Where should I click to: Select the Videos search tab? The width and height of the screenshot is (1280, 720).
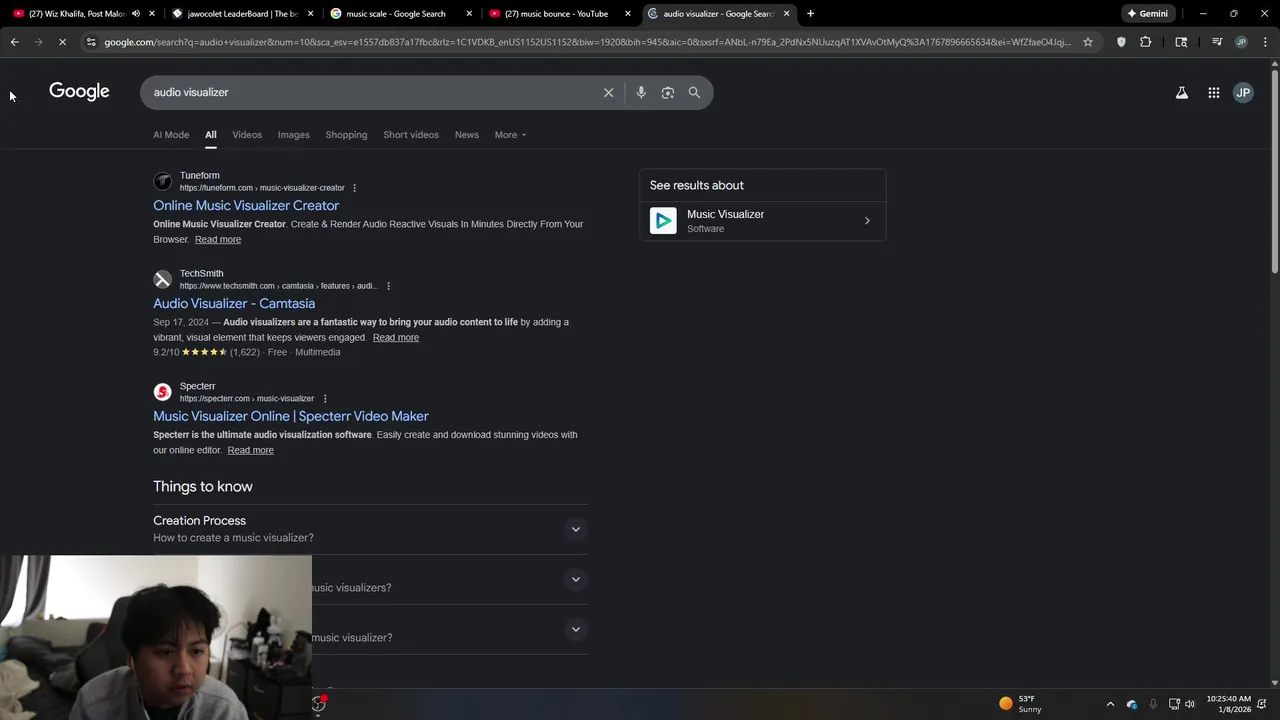click(x=247, y=135)
